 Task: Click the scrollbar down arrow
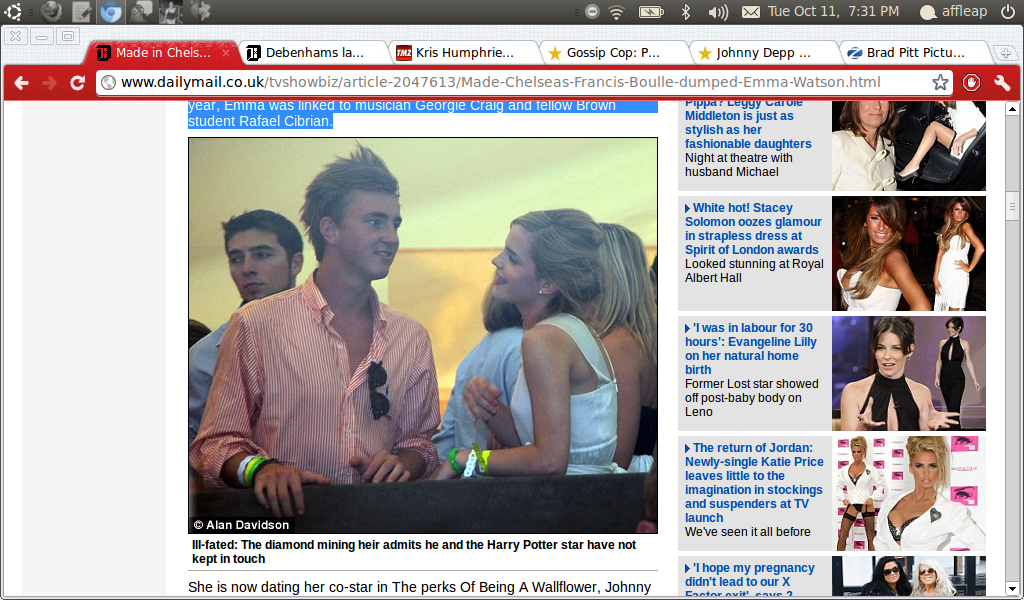coord(1012,588)
